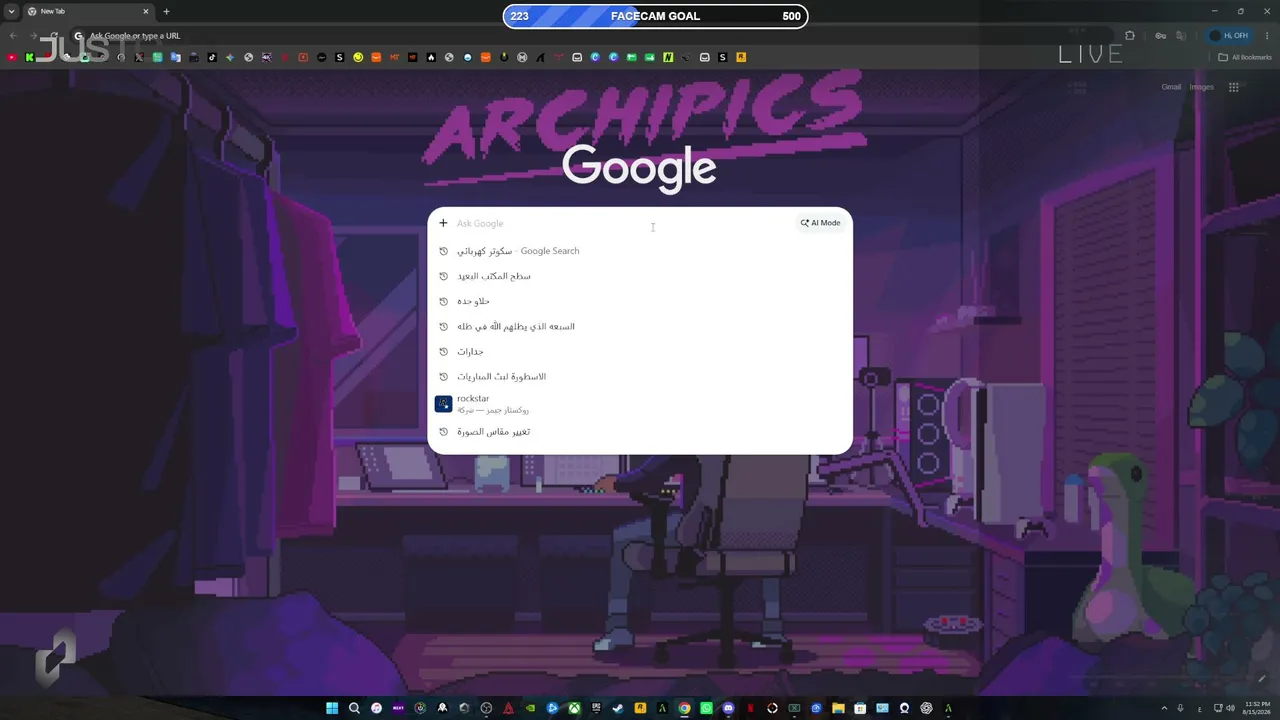This screenshot has height=720, width=1280.
Task: Open the Images link
Action: (1202, 87)
